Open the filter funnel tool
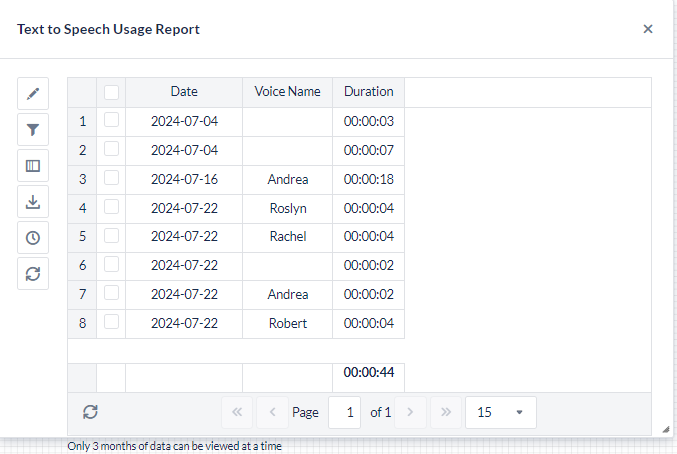 point(33,130)
